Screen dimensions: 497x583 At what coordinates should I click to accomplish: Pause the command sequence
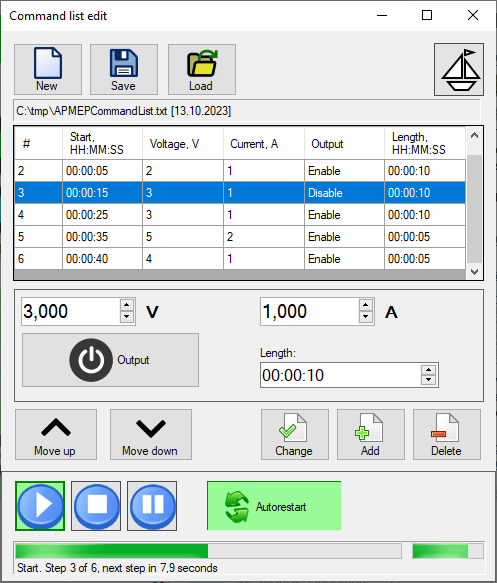pyautogui.click(x=152, y=506)
